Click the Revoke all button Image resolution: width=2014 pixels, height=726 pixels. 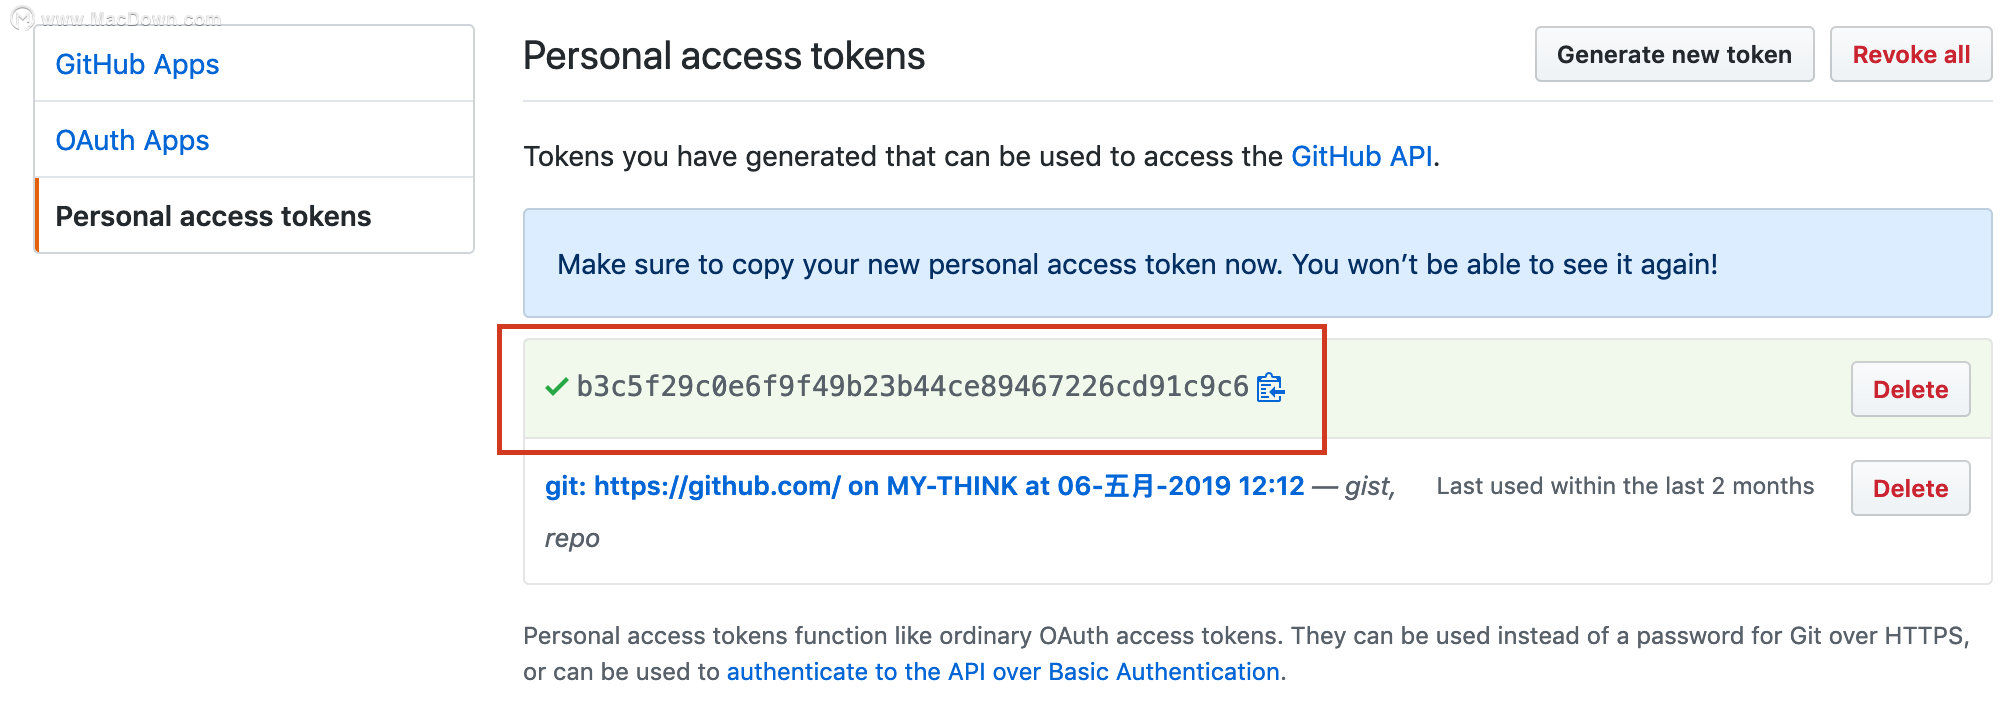1911,55
